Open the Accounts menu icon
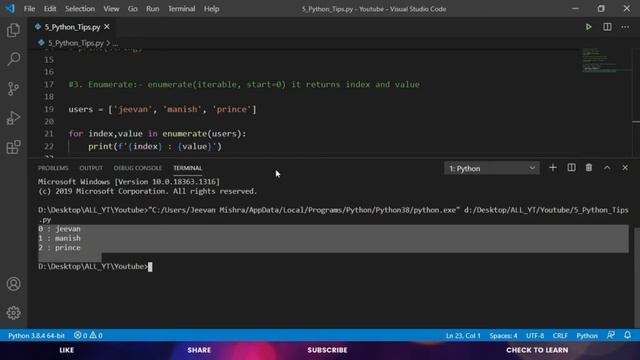This screenshot has width=640, height=360. [x=13, y=284]
